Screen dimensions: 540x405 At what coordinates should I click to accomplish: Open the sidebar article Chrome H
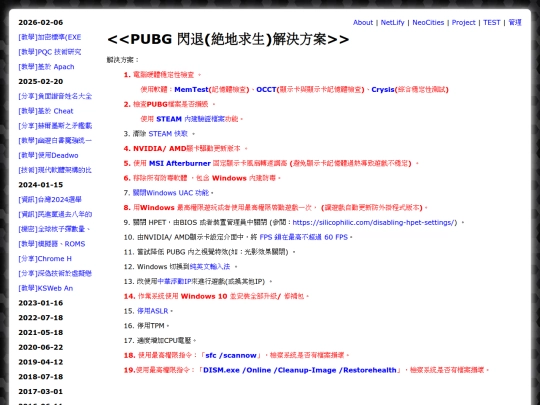(45, 259)
